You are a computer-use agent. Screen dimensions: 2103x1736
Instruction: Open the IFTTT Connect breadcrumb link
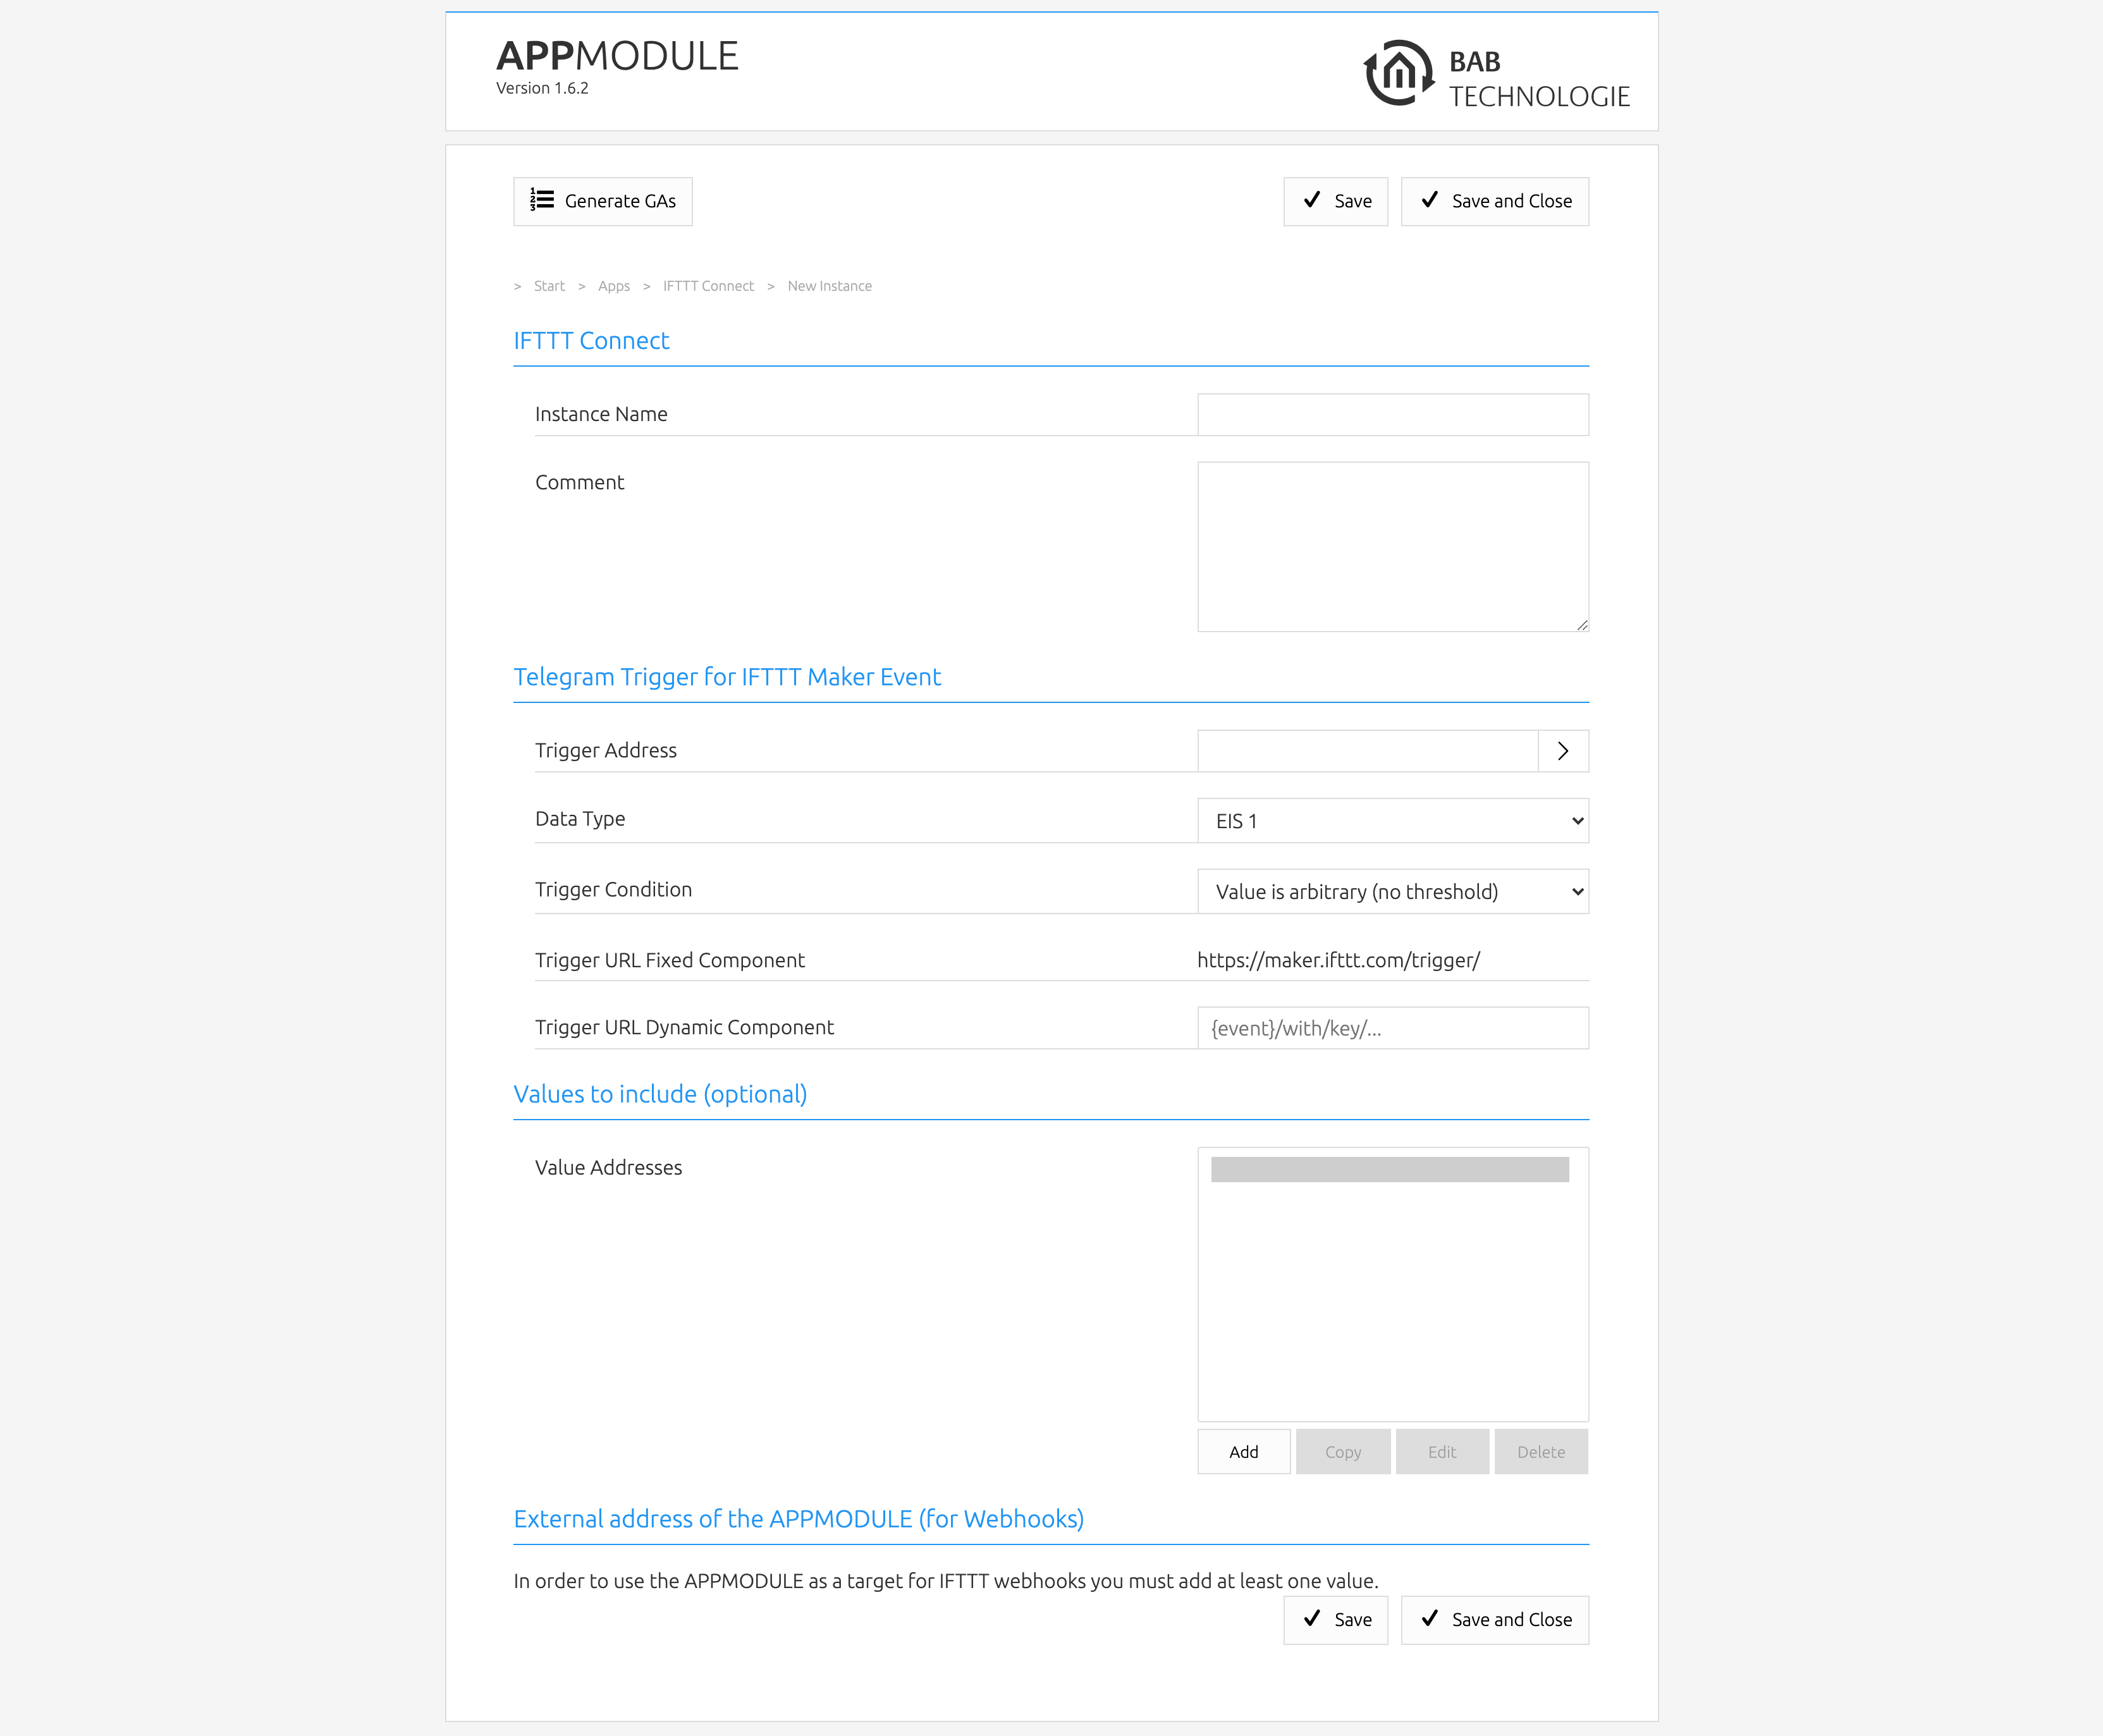click(x=708, y=286)
